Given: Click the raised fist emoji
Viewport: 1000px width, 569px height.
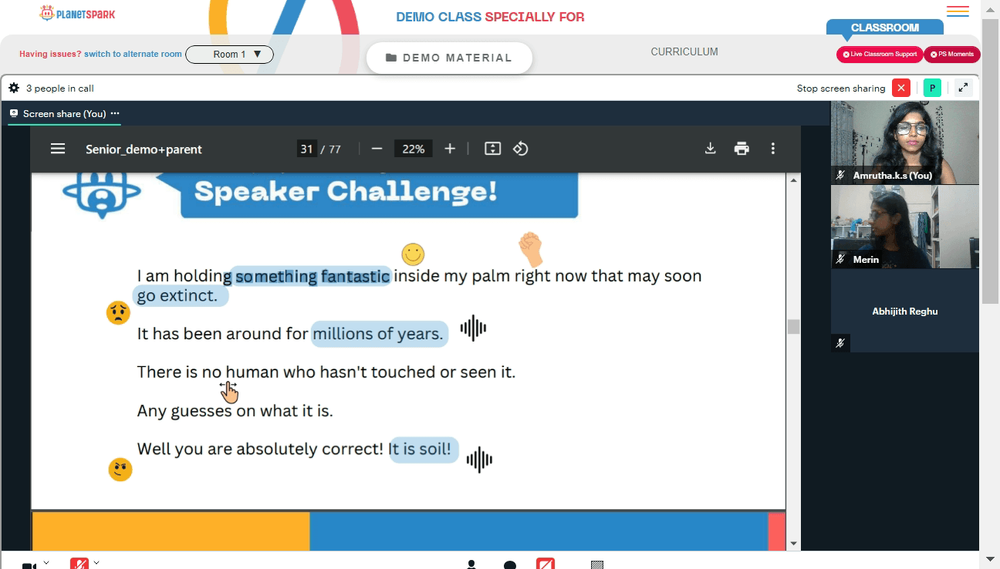Looking at the screenshot, I should pos(531,249).
